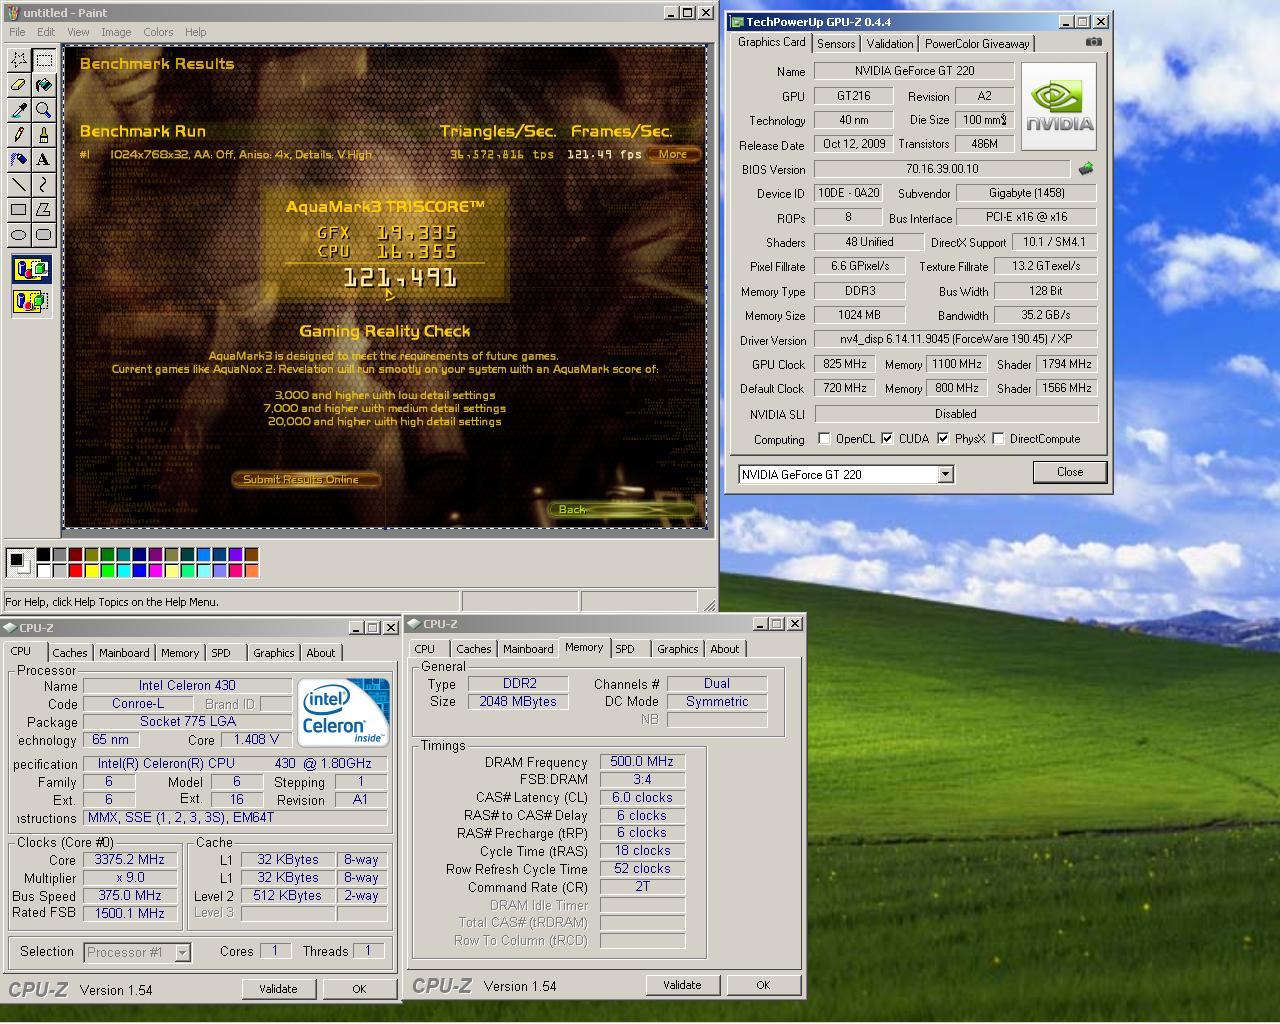Click the save BIOS icon in GPU-Z
Viewport: 1280px width, 1024px height.
click(x=1086, y=169)
